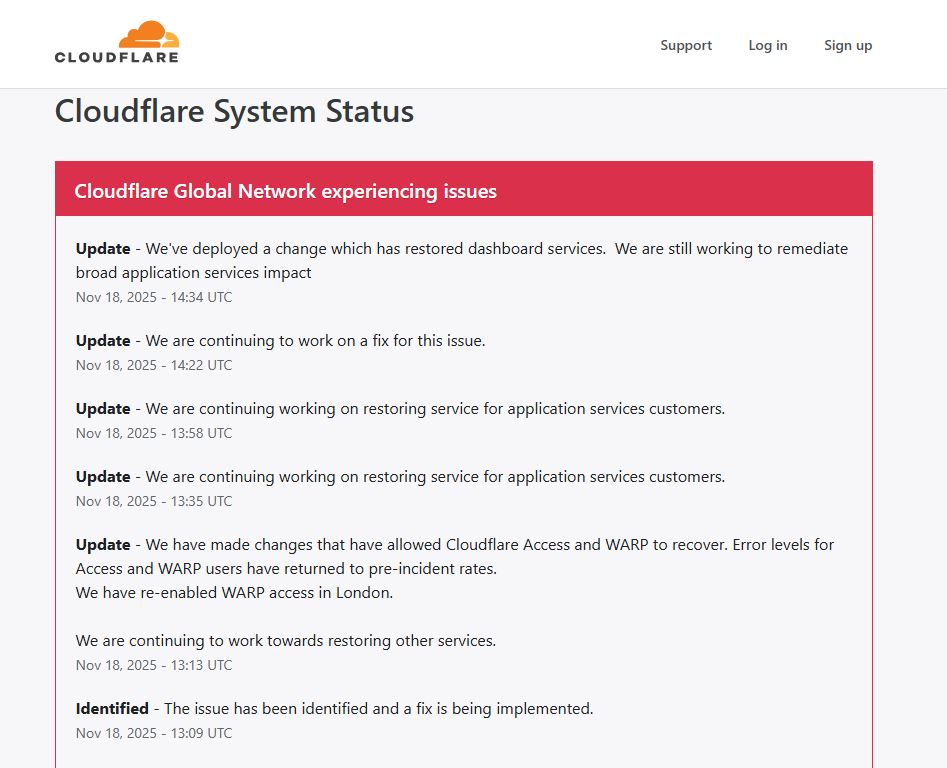The image size is (947, 768).
Task: Open the Sign up page
Action: 847,45
